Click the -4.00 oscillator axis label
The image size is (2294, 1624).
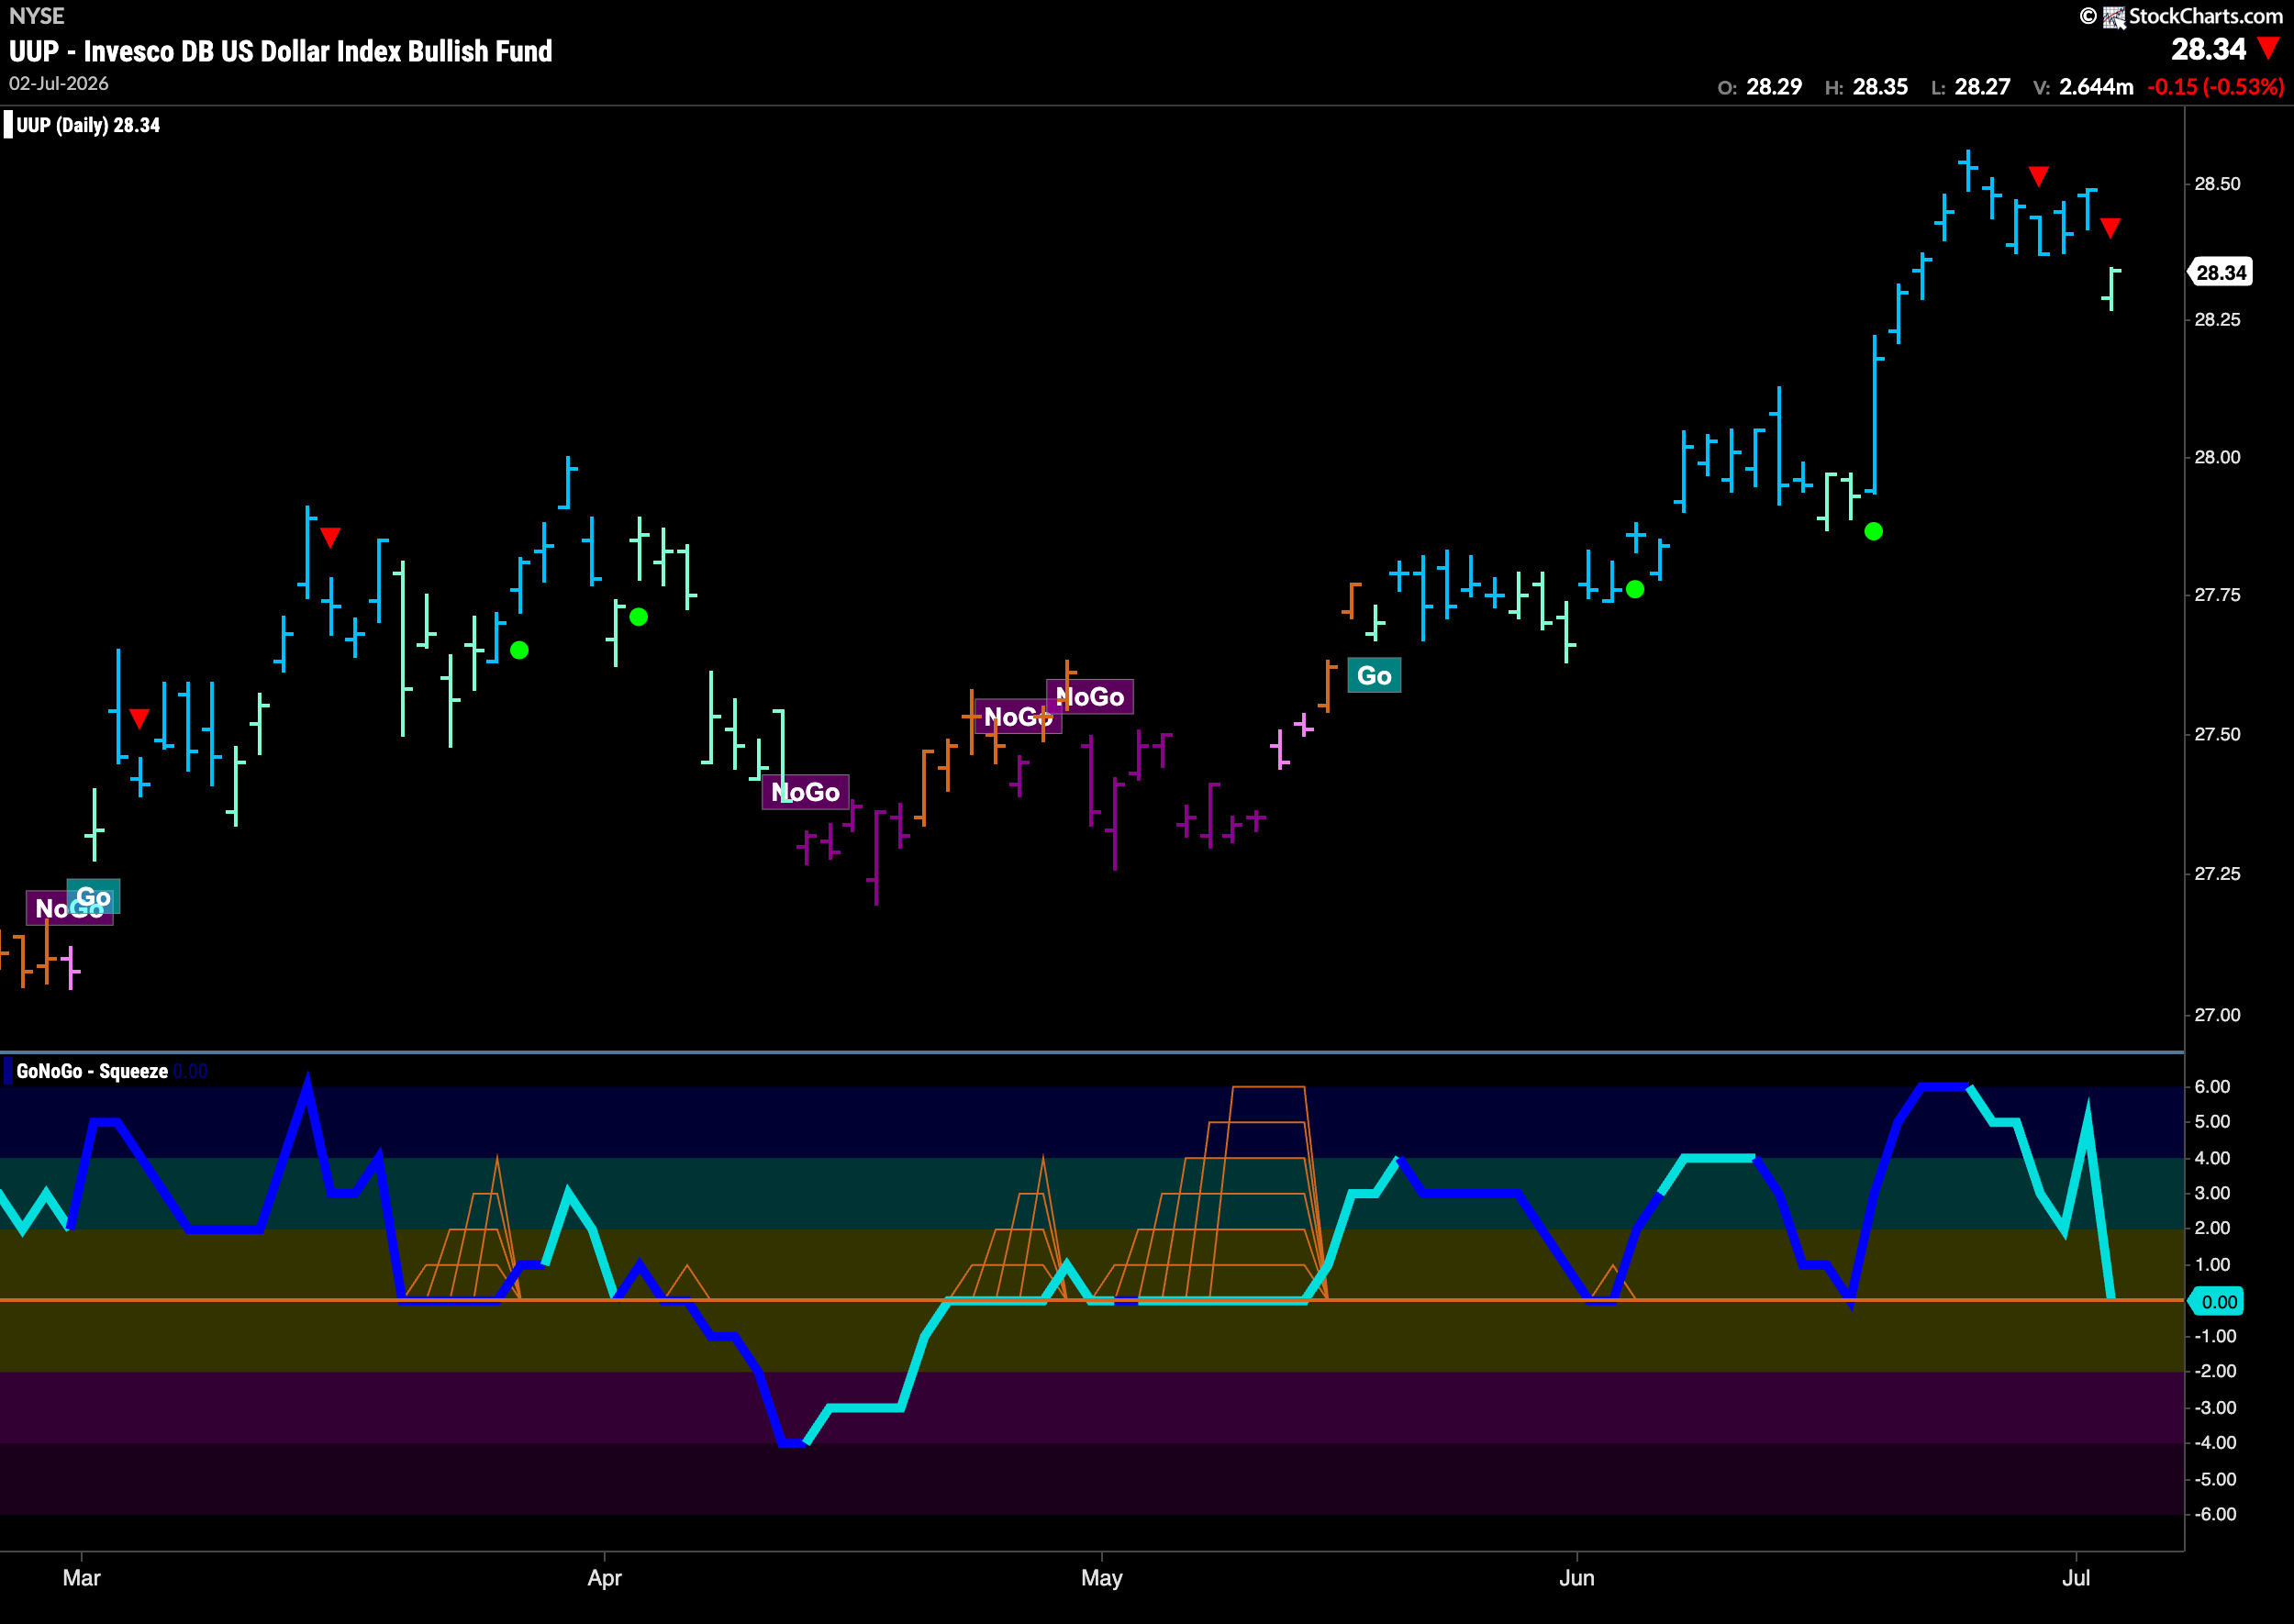tap(2215, 1442)
